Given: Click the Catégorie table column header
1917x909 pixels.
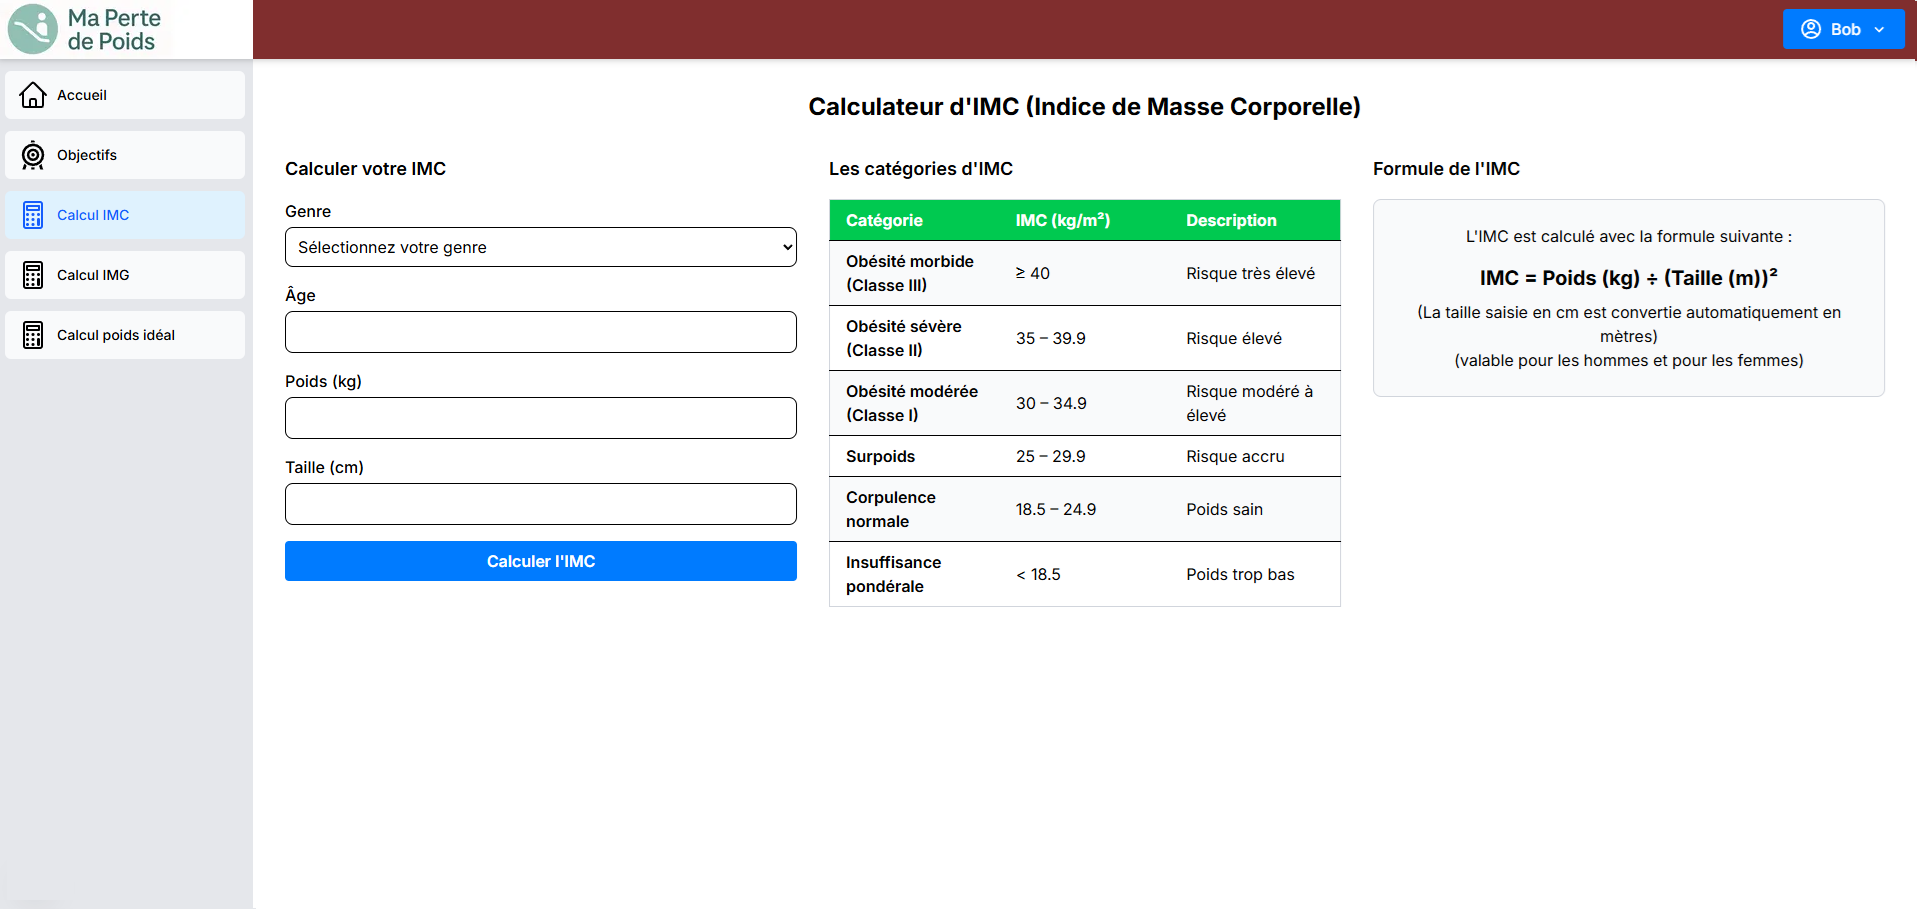Looking at the screenshot, I should coord(884,220).
